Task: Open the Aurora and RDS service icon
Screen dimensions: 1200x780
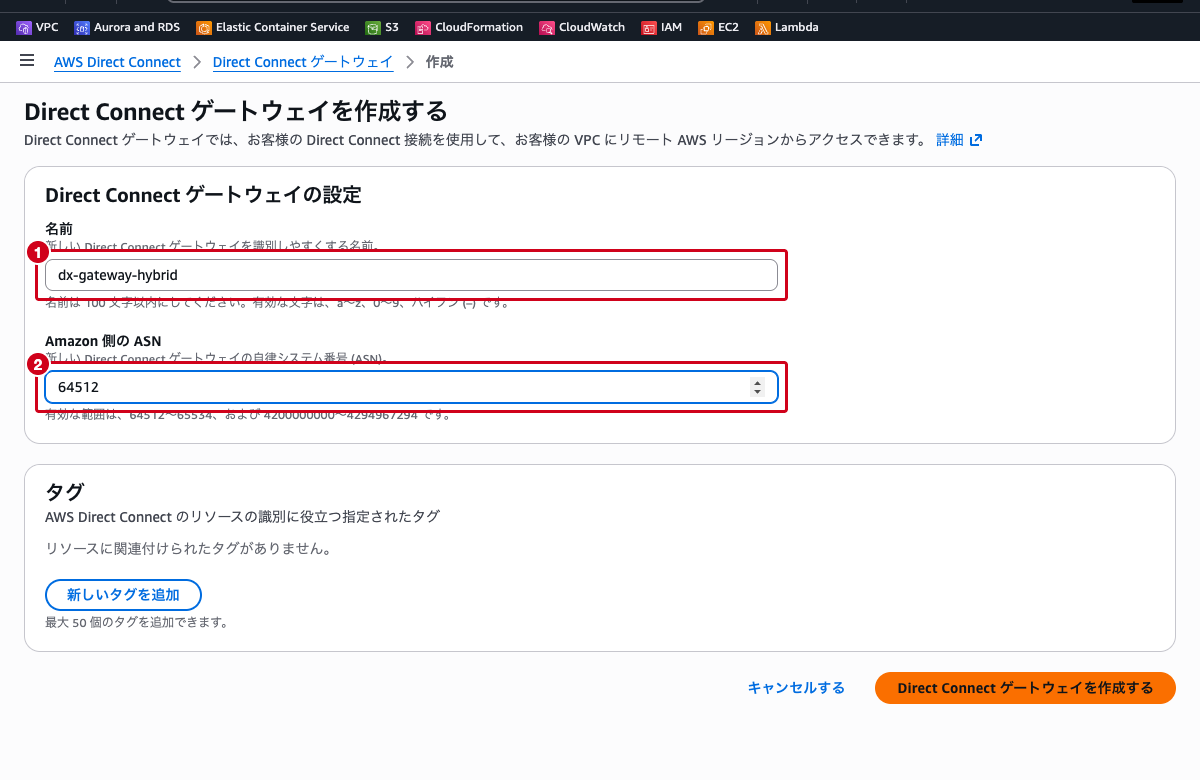Action: [x=82, y=28]
